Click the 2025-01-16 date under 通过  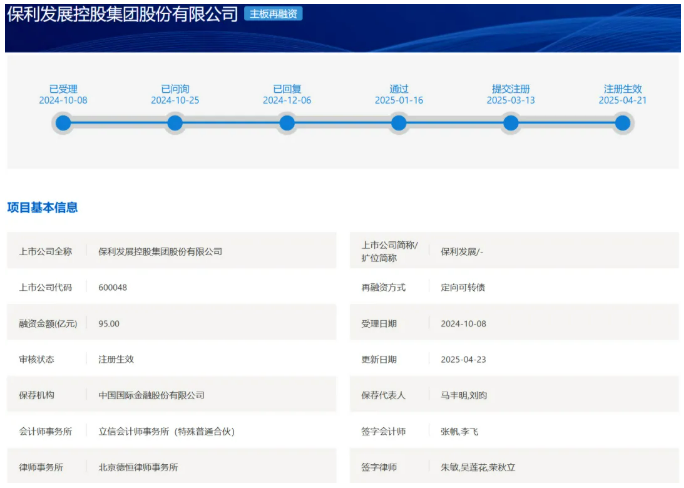coord(399,100)
